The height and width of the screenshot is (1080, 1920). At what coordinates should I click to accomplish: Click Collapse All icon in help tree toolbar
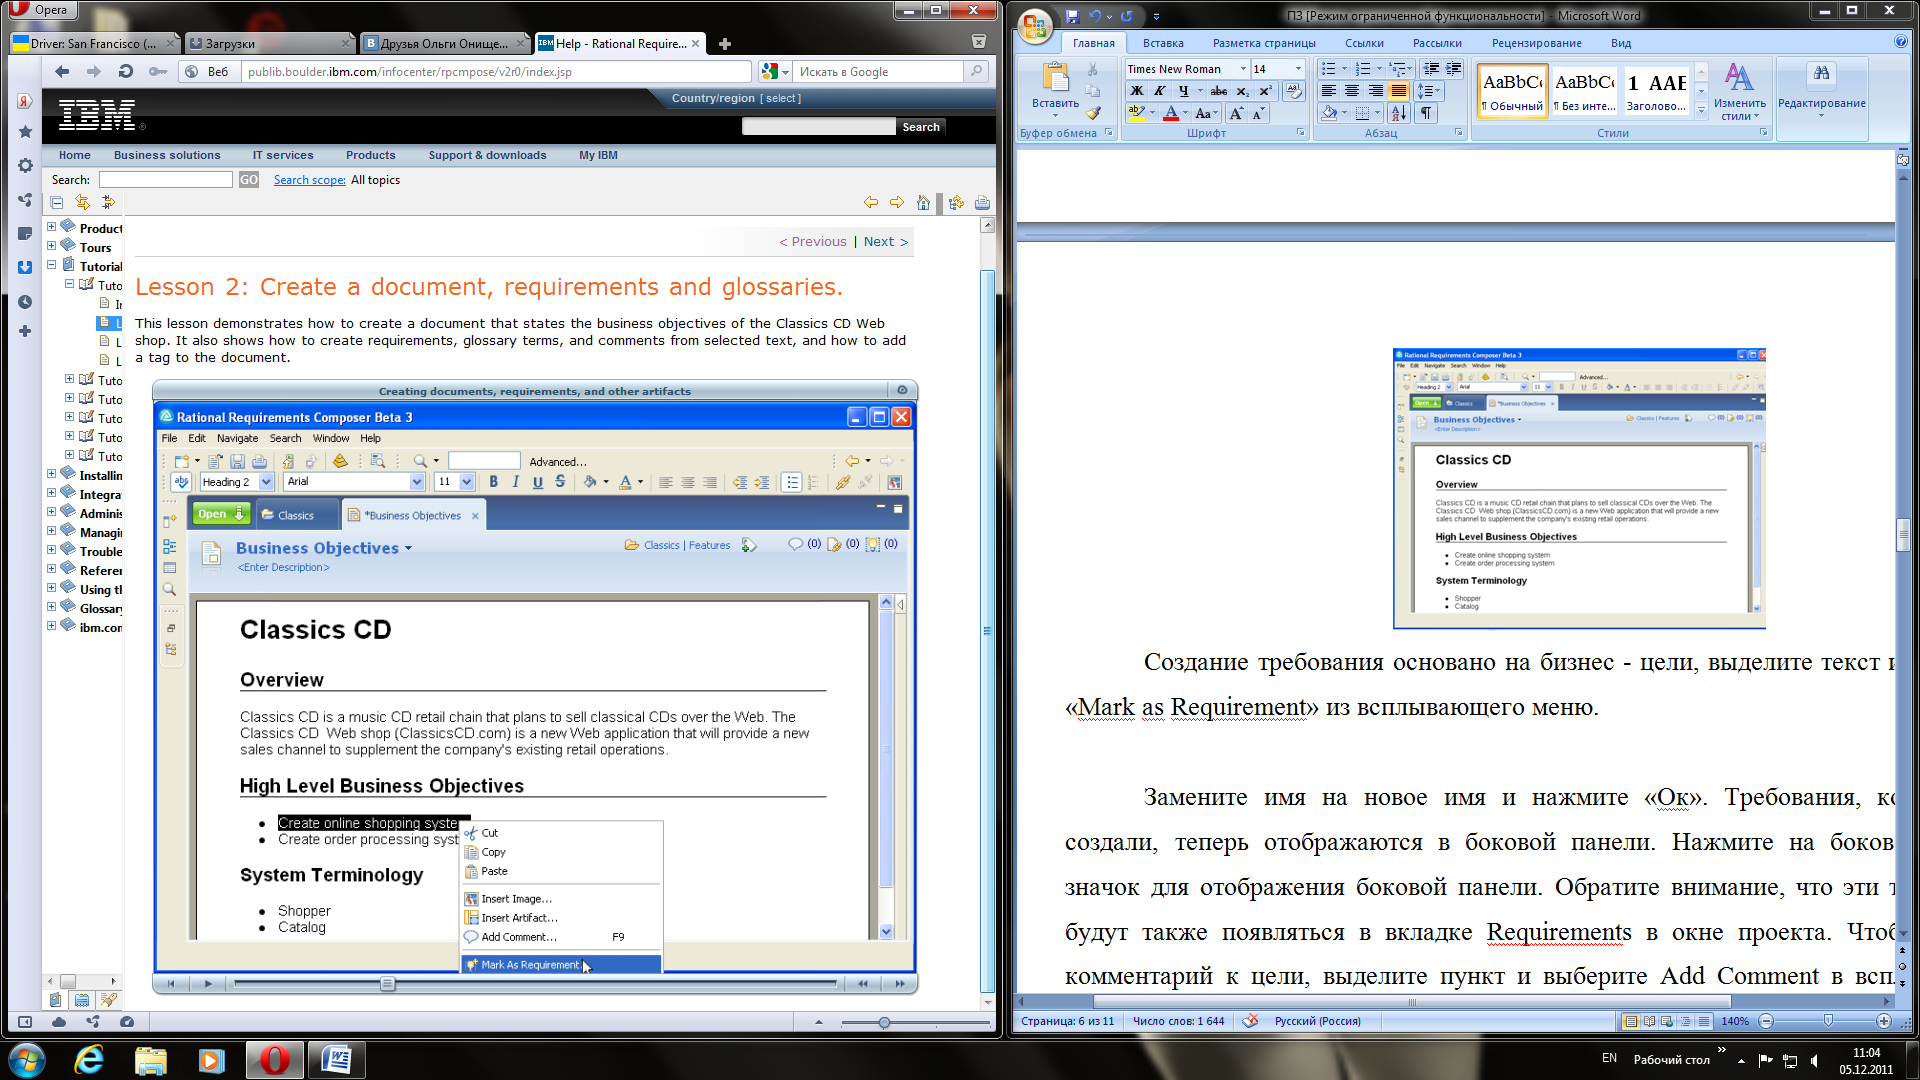click(57, 203)
